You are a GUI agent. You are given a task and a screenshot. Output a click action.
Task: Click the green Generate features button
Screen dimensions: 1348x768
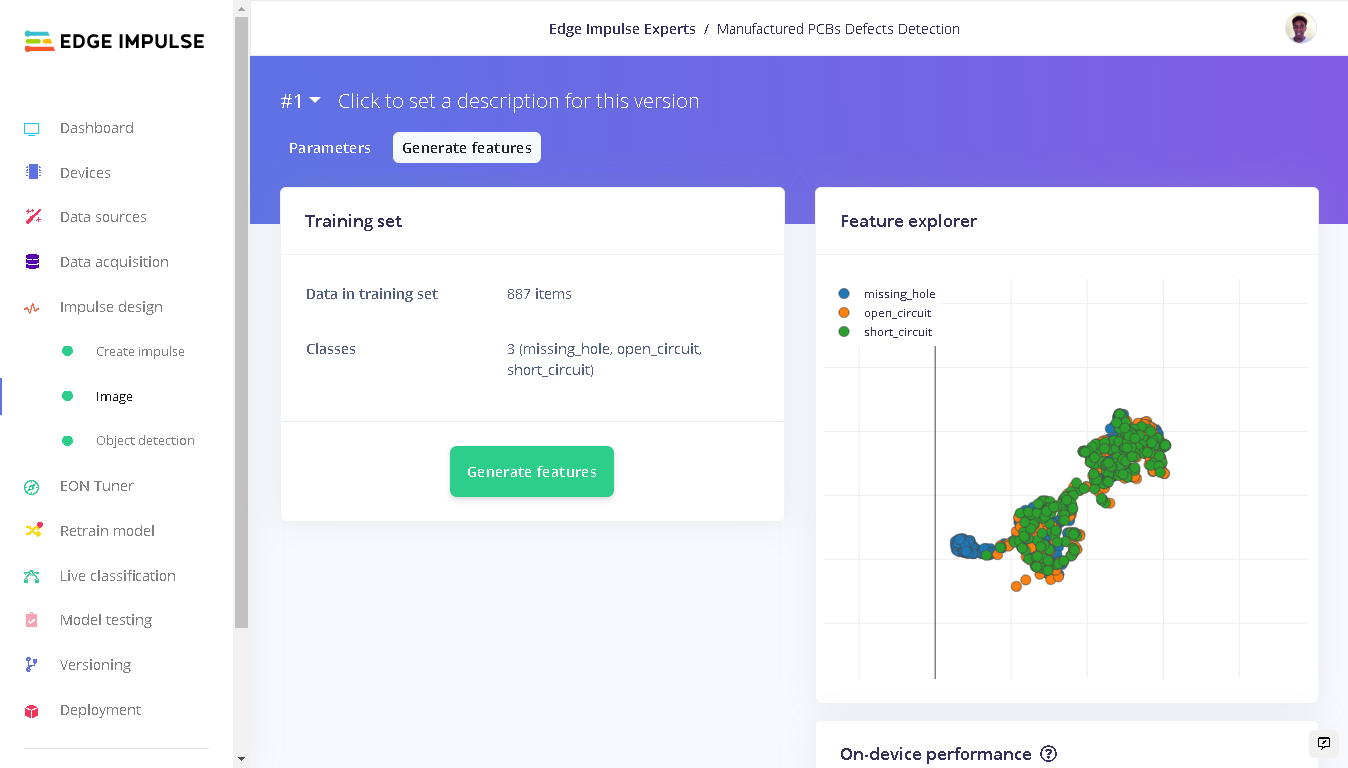[x=532, y=472]
